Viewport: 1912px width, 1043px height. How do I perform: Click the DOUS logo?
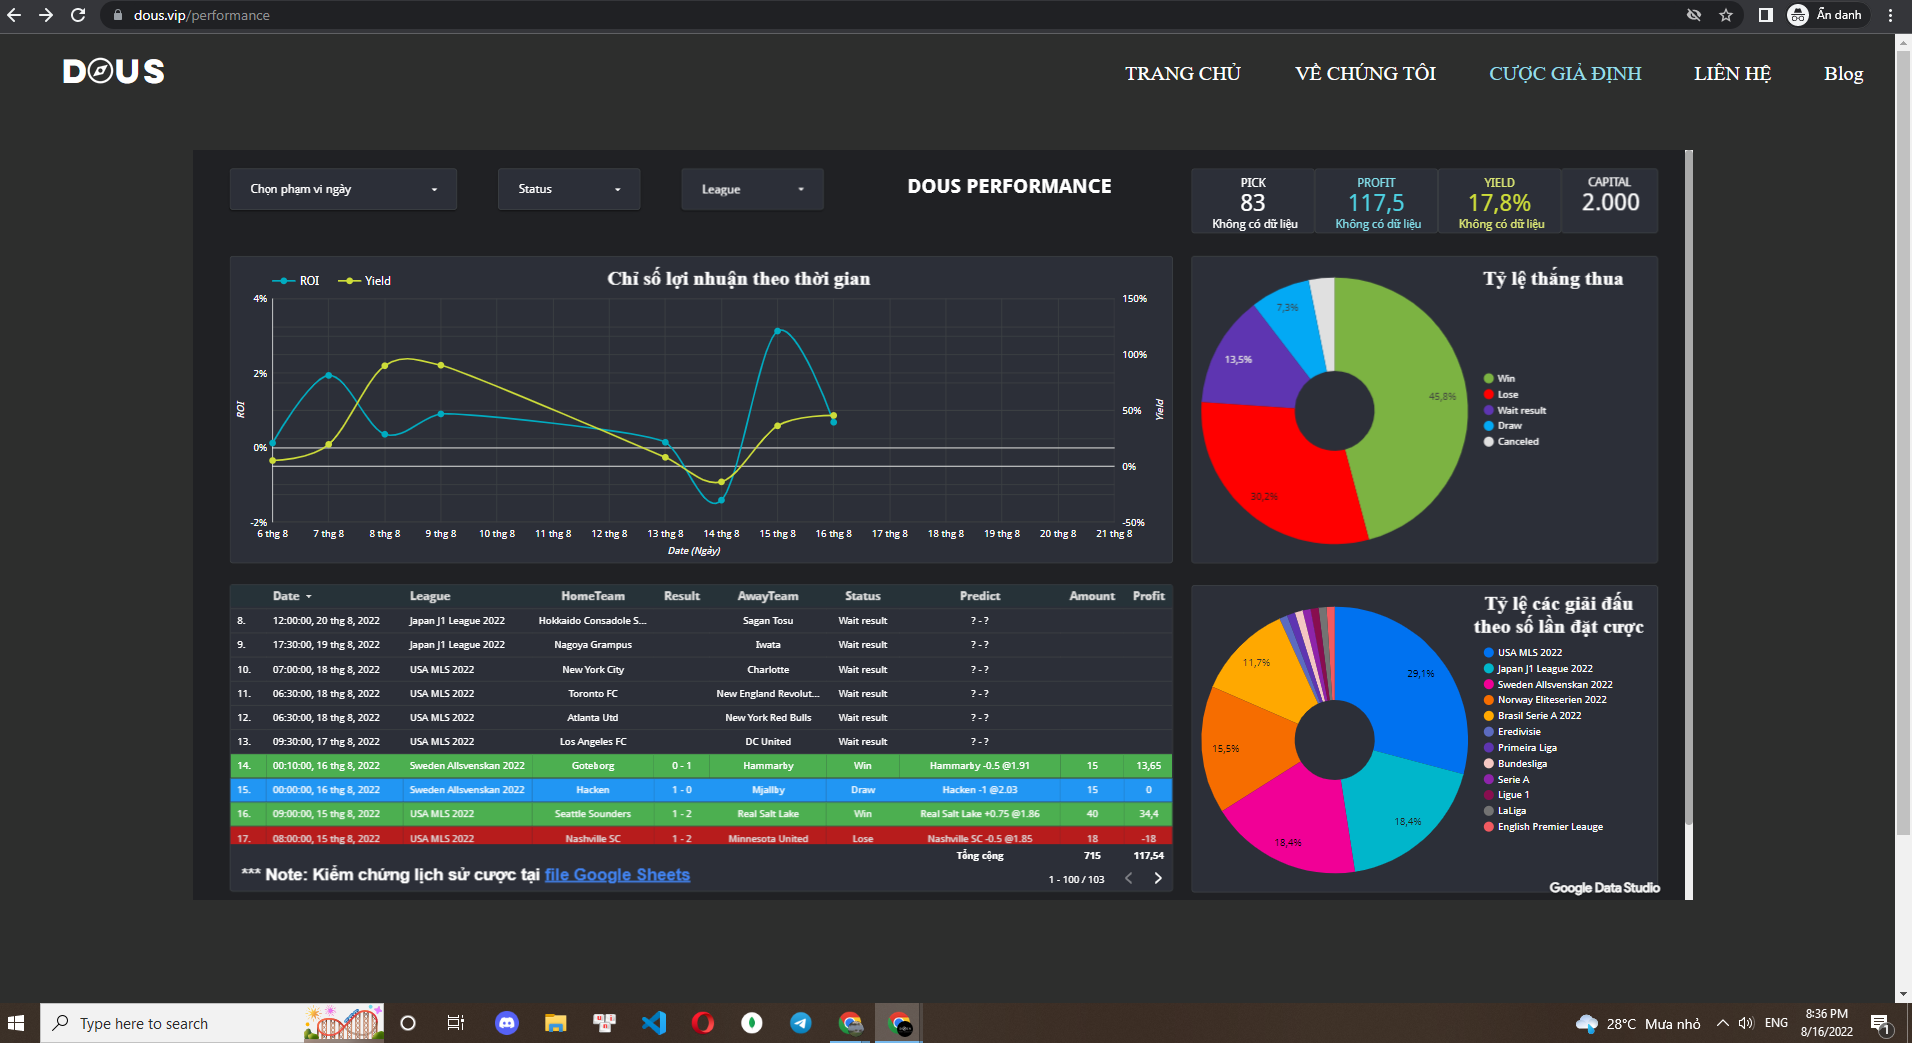coord(113,72)
